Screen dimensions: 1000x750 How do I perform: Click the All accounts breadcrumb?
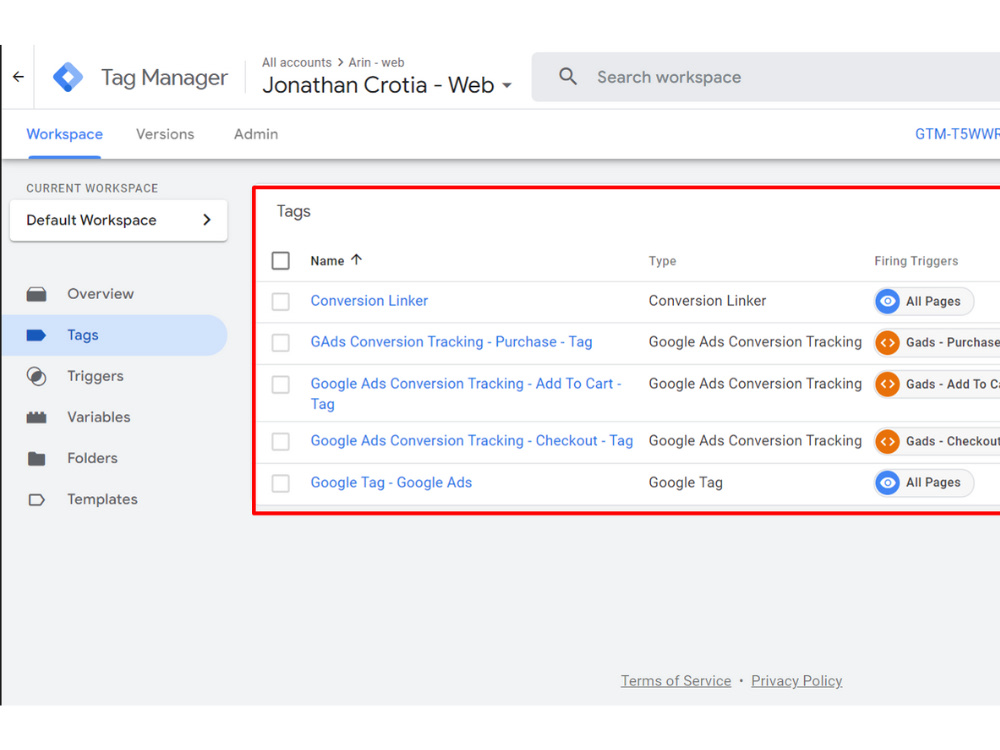pyautogui.click(x=297, y=62)
